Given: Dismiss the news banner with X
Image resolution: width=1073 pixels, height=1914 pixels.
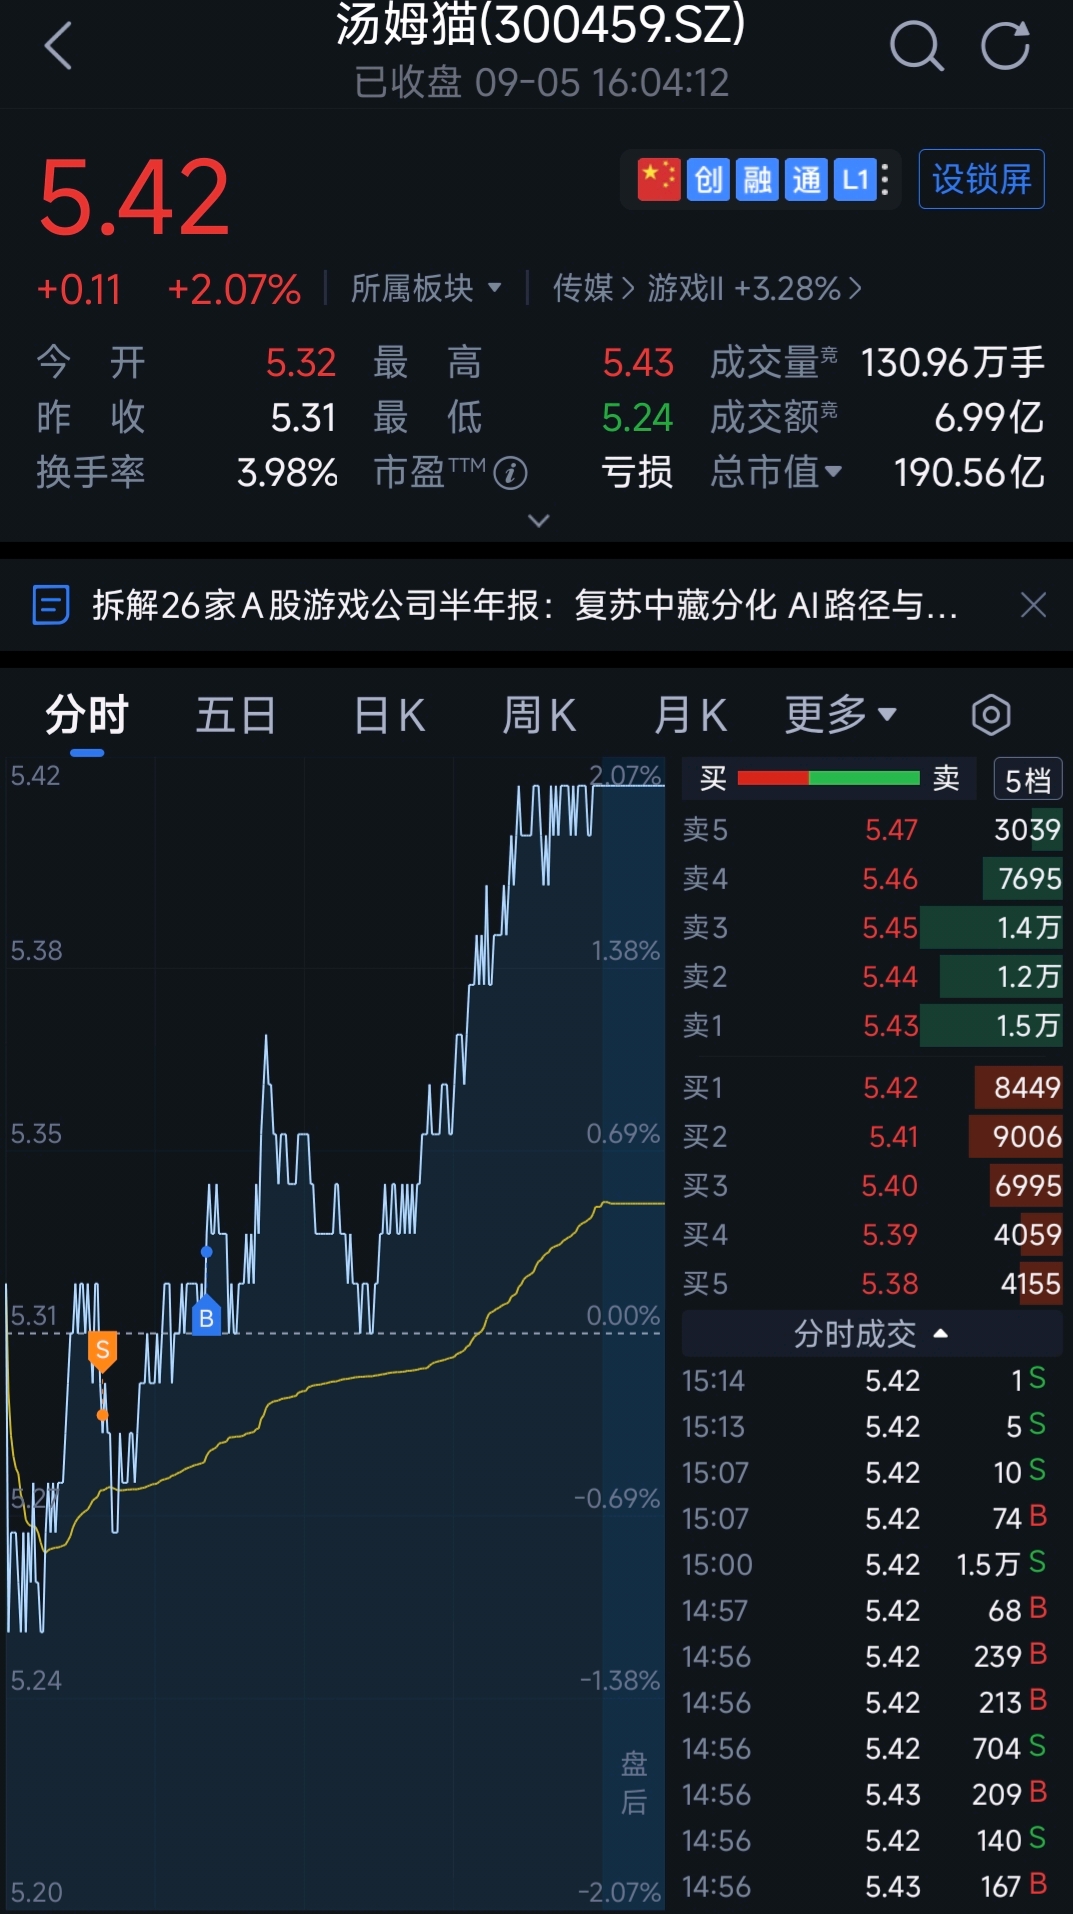Looking at the screenshot, I should (1033, 605).
